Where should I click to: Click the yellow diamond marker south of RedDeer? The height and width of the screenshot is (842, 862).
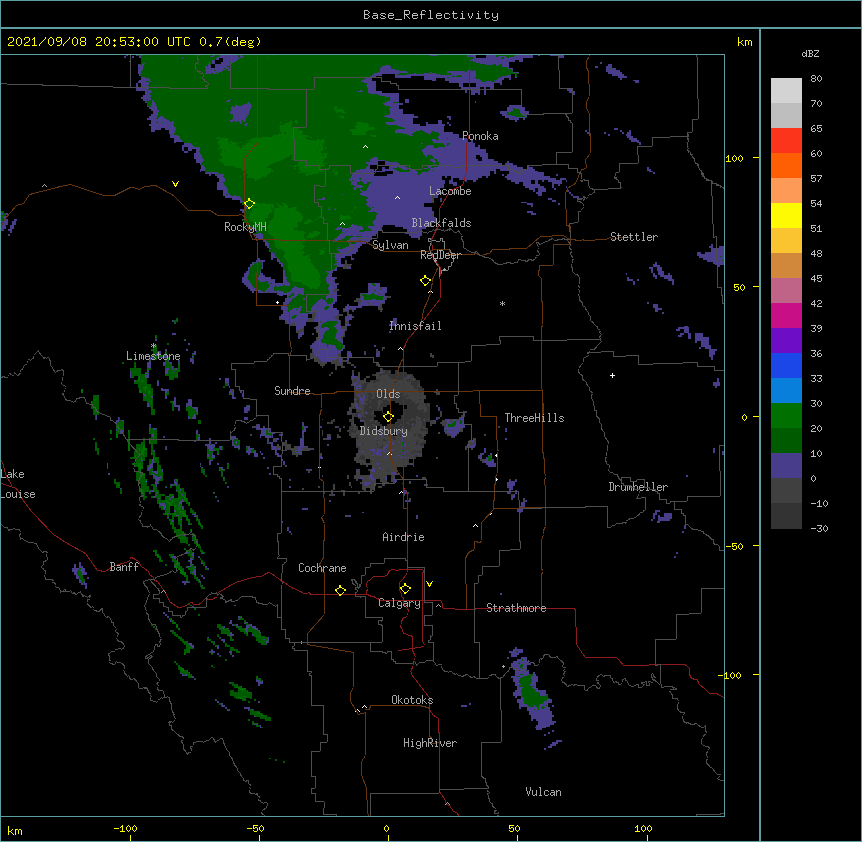pyautogui.click(x=425, y=281)
